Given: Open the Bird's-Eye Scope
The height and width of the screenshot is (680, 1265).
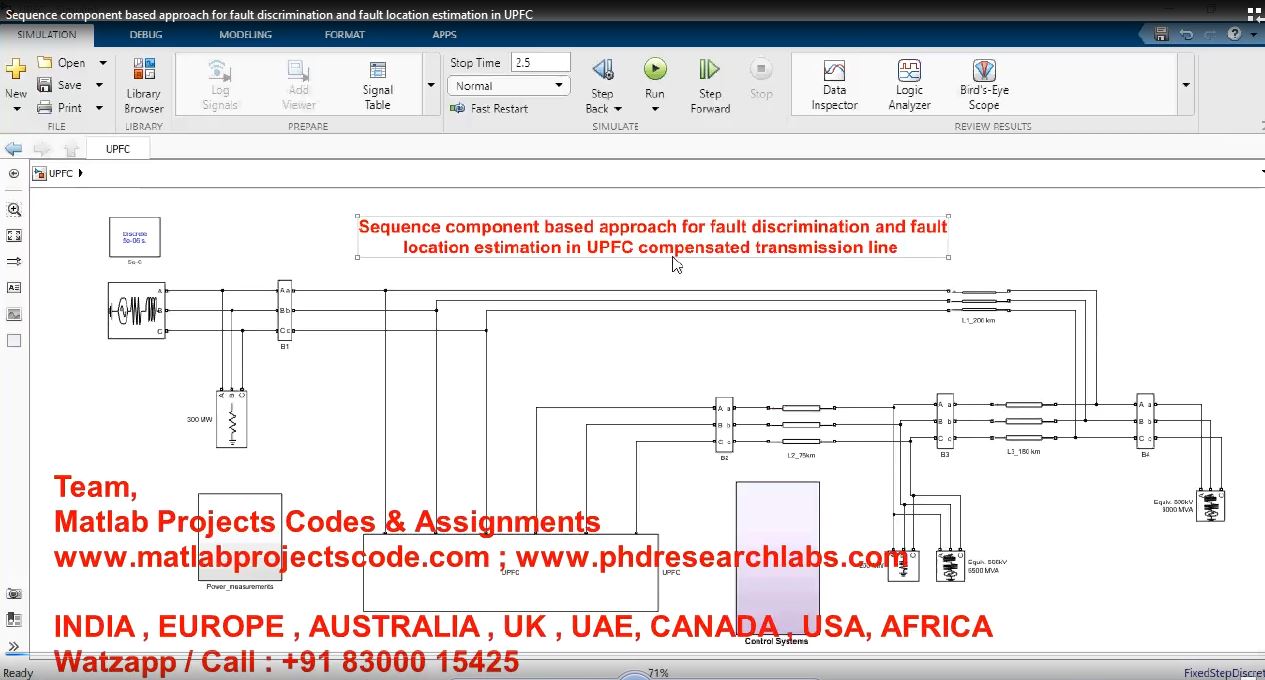Looking at the screenshot, I should 984,84.
